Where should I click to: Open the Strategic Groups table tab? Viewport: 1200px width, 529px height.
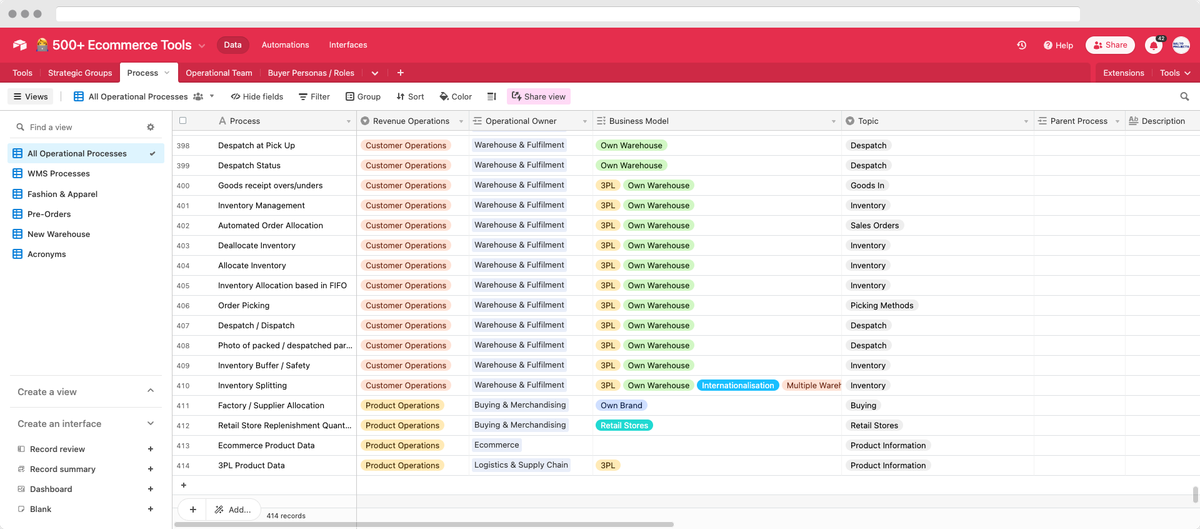(x=80, y=73)
